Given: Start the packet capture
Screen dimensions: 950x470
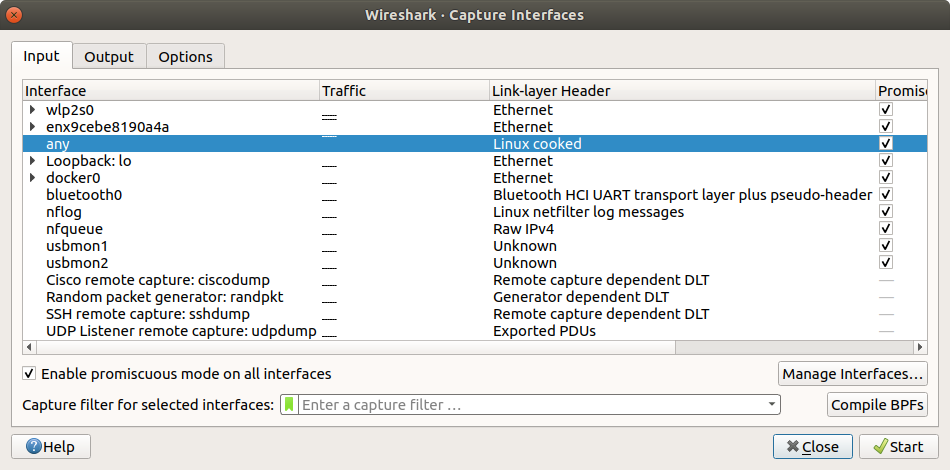Looking at the screenshot, I should 898,446.
